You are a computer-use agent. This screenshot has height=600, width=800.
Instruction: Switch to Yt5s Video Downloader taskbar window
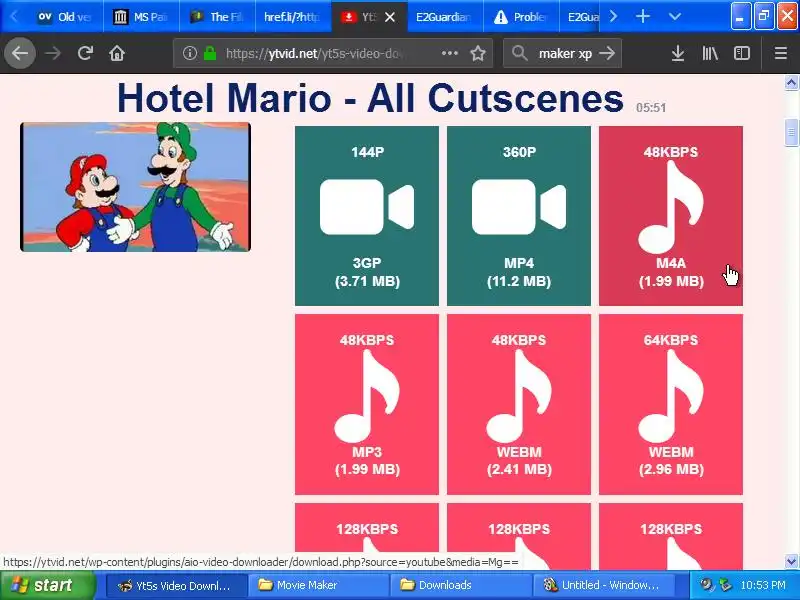pyautogui.click(x=177, y=585)
